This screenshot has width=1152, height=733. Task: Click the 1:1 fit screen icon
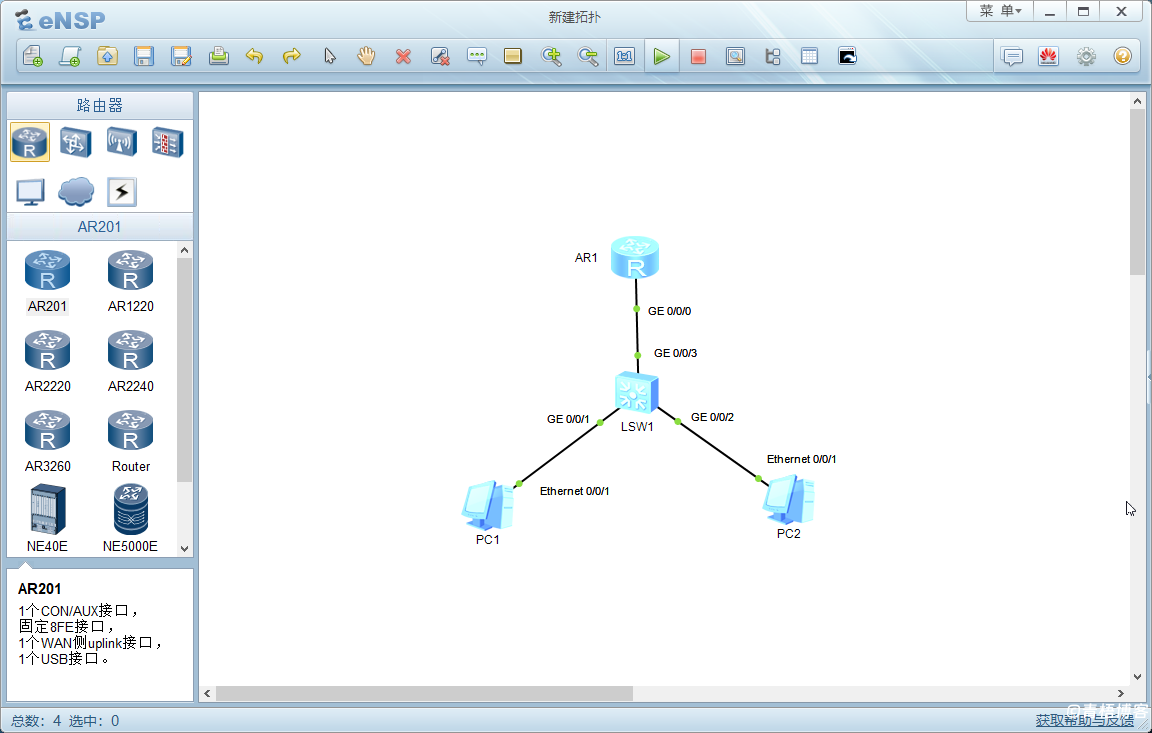624,57
